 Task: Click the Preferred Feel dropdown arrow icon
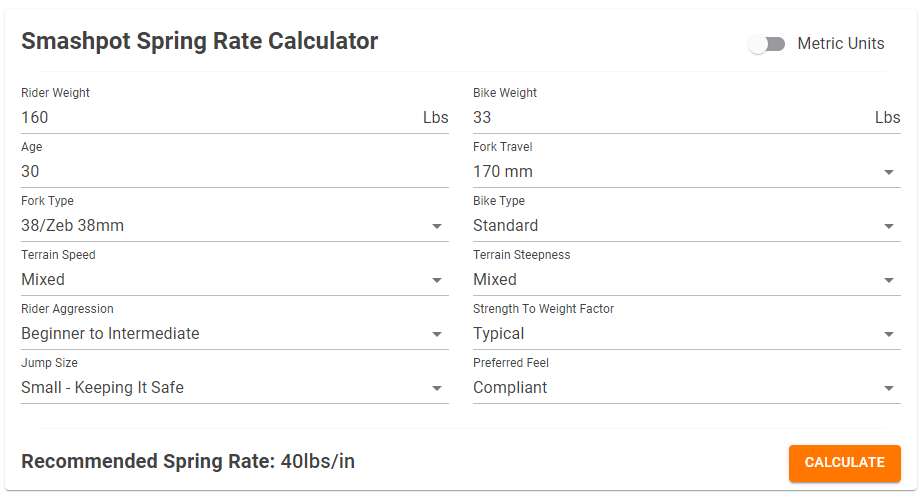point(889,389)
